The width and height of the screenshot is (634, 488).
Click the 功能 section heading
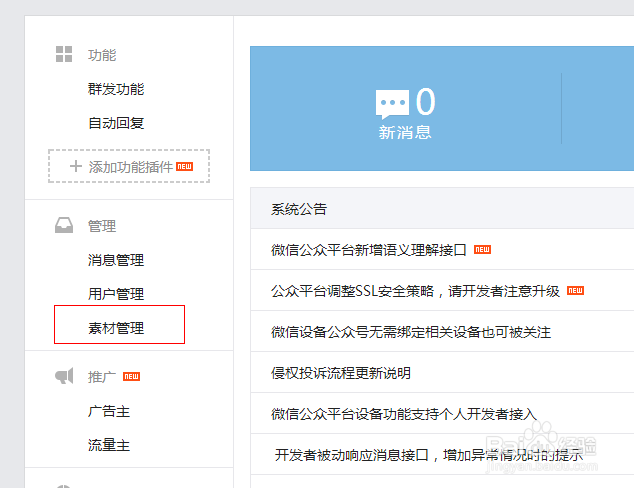click(102, 55)
